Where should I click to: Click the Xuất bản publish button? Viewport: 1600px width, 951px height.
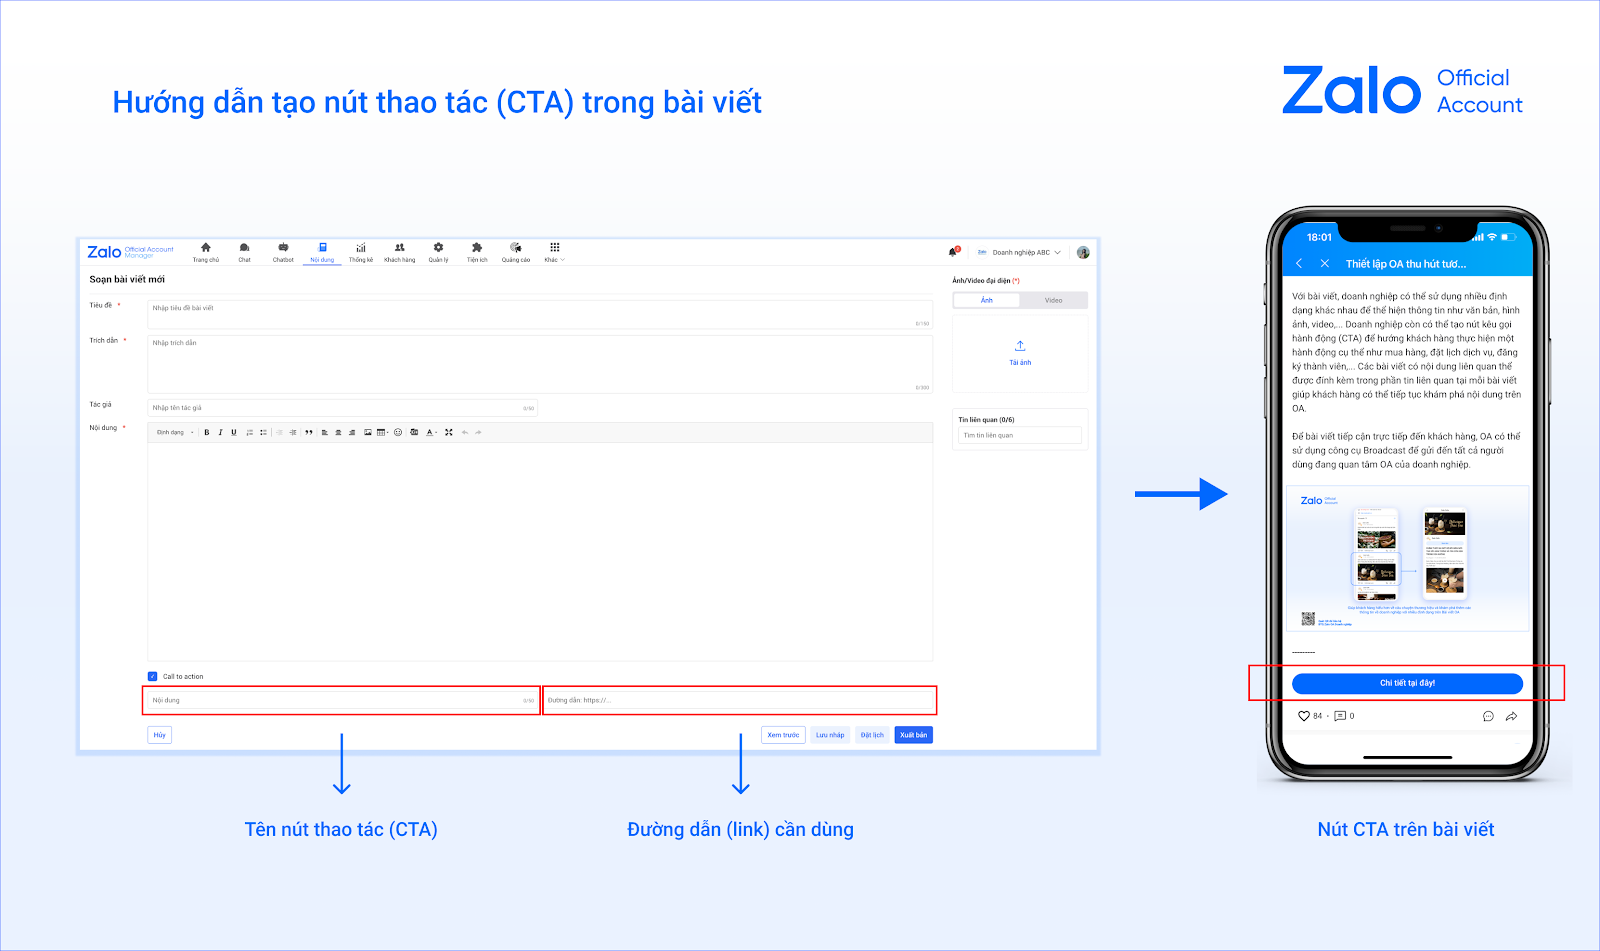coord(913,735)
